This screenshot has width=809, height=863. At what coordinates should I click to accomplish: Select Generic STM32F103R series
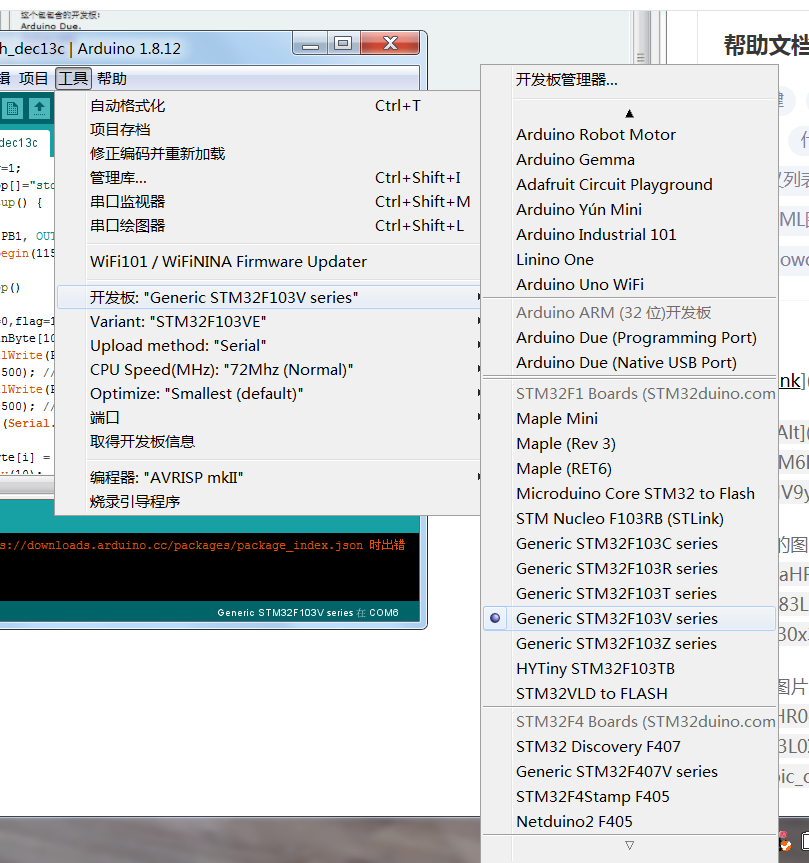click(x=629, y=569)
